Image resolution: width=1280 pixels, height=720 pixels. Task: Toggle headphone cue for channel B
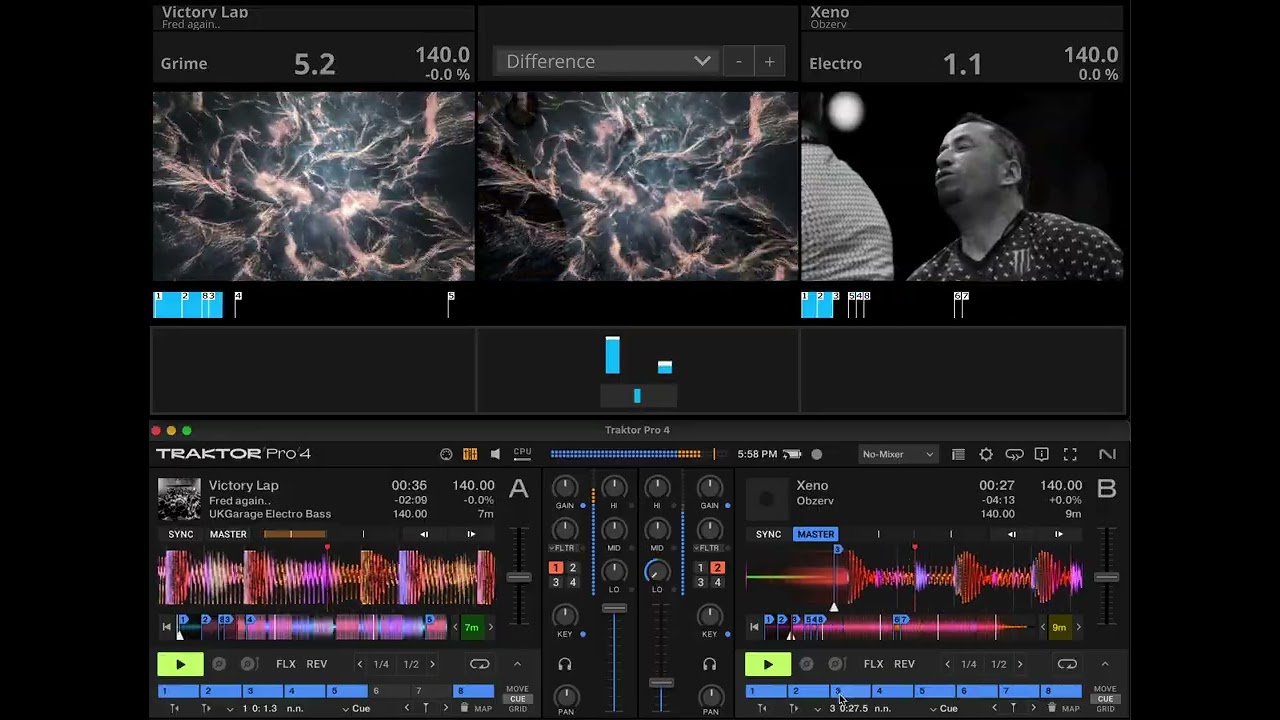point(709,664)
